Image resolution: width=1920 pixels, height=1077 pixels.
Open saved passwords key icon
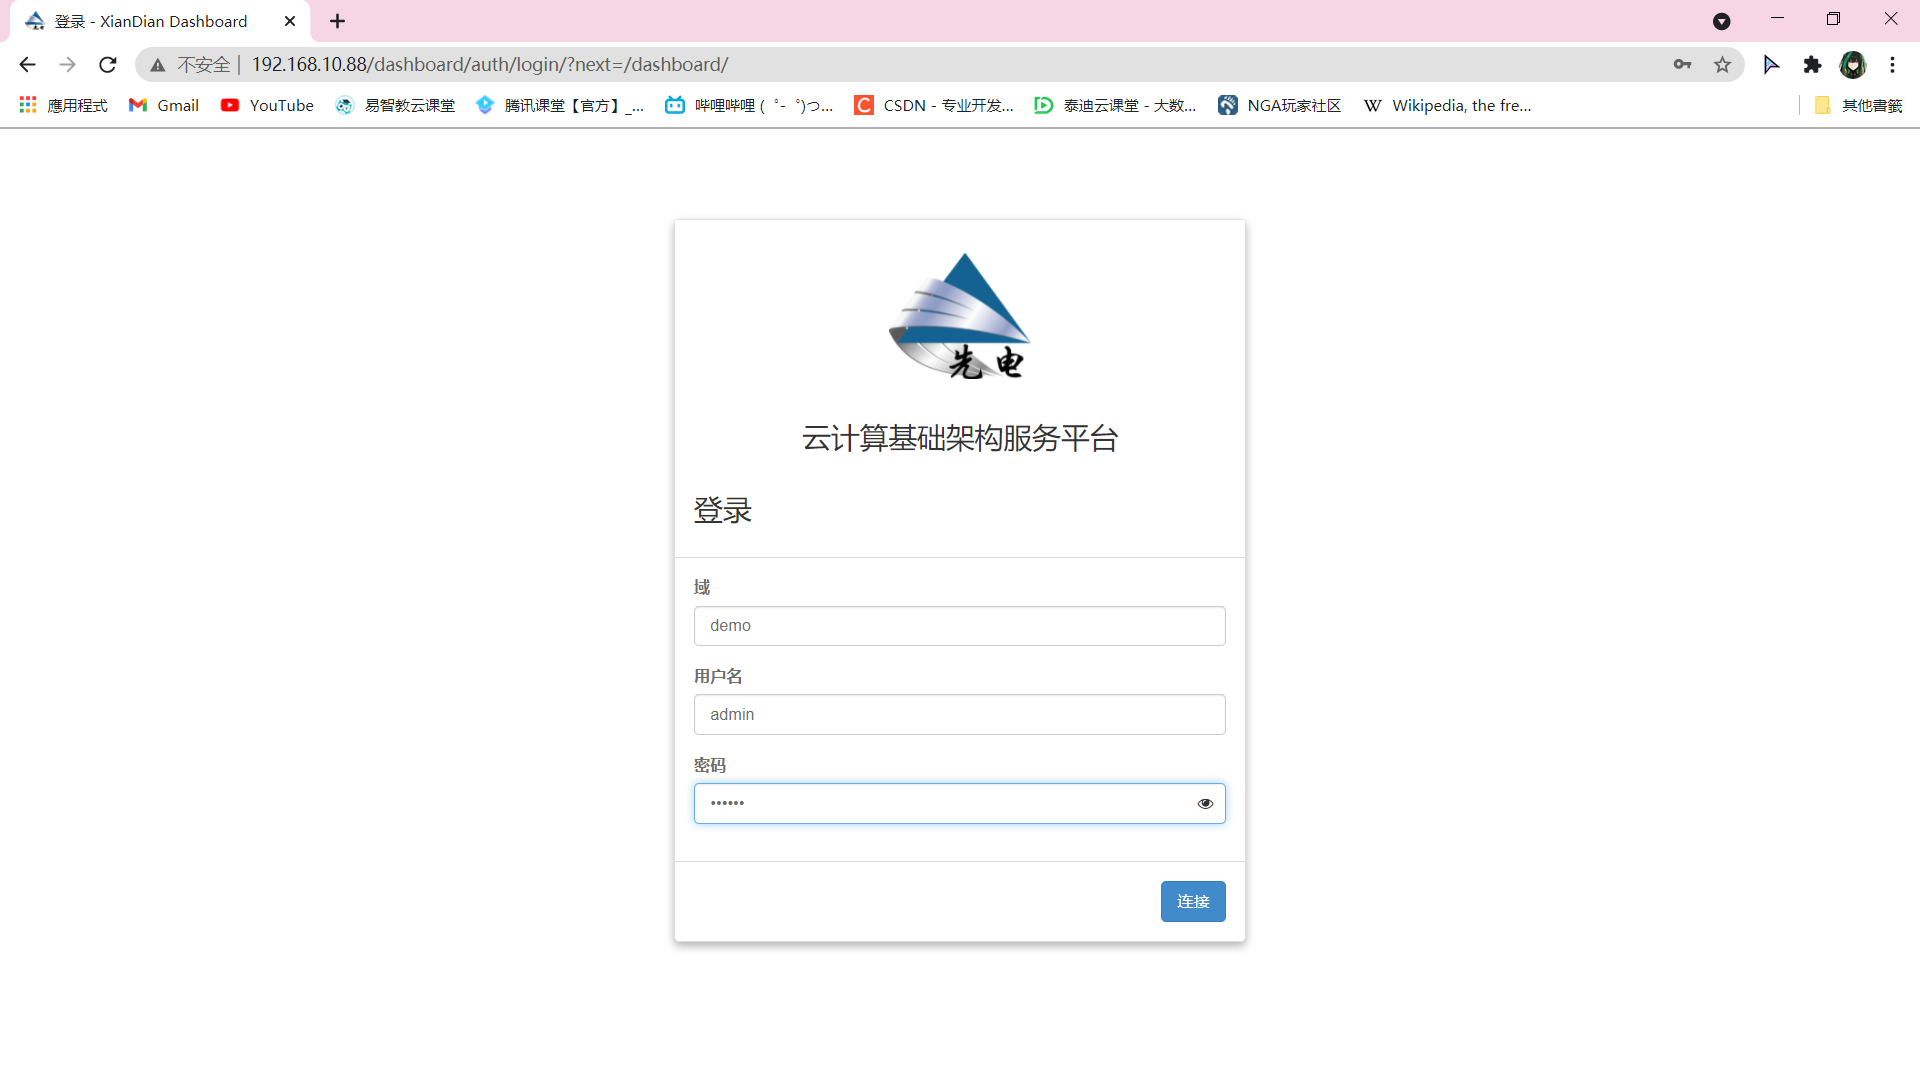point(1682,65)
